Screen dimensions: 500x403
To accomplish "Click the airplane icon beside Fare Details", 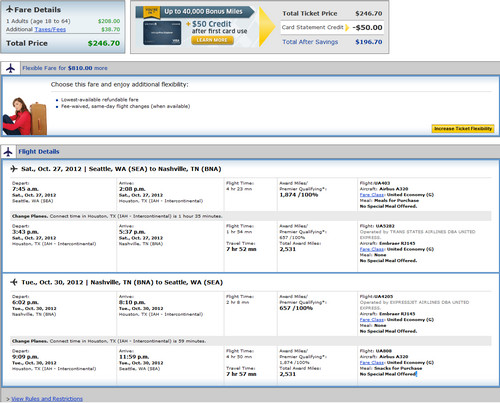I will [x=10, y=9].
